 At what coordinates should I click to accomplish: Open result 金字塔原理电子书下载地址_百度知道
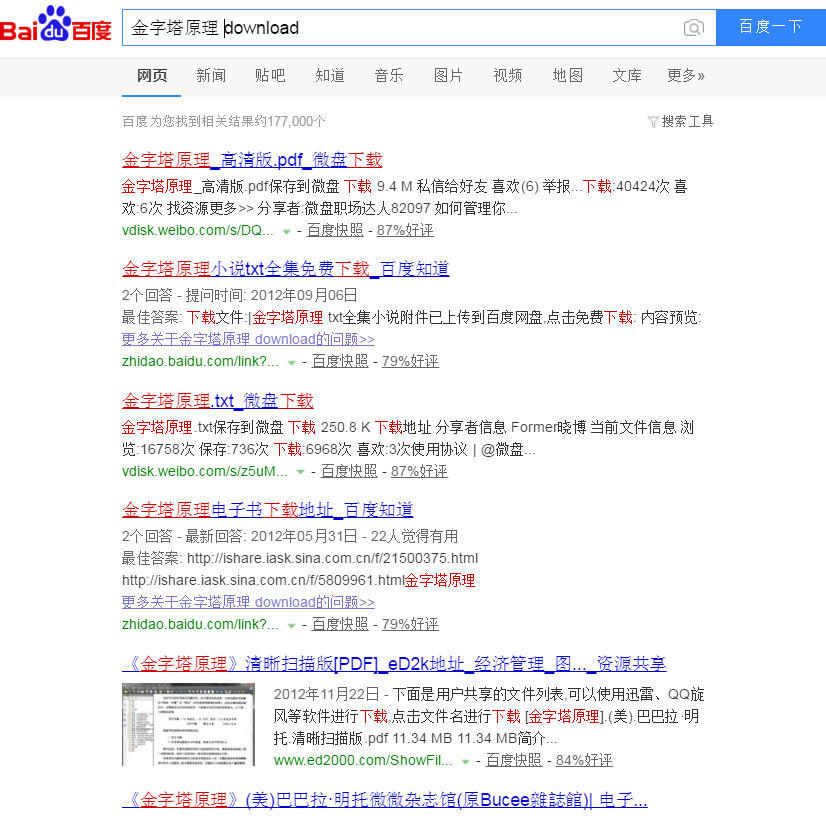tap(267, 510)
